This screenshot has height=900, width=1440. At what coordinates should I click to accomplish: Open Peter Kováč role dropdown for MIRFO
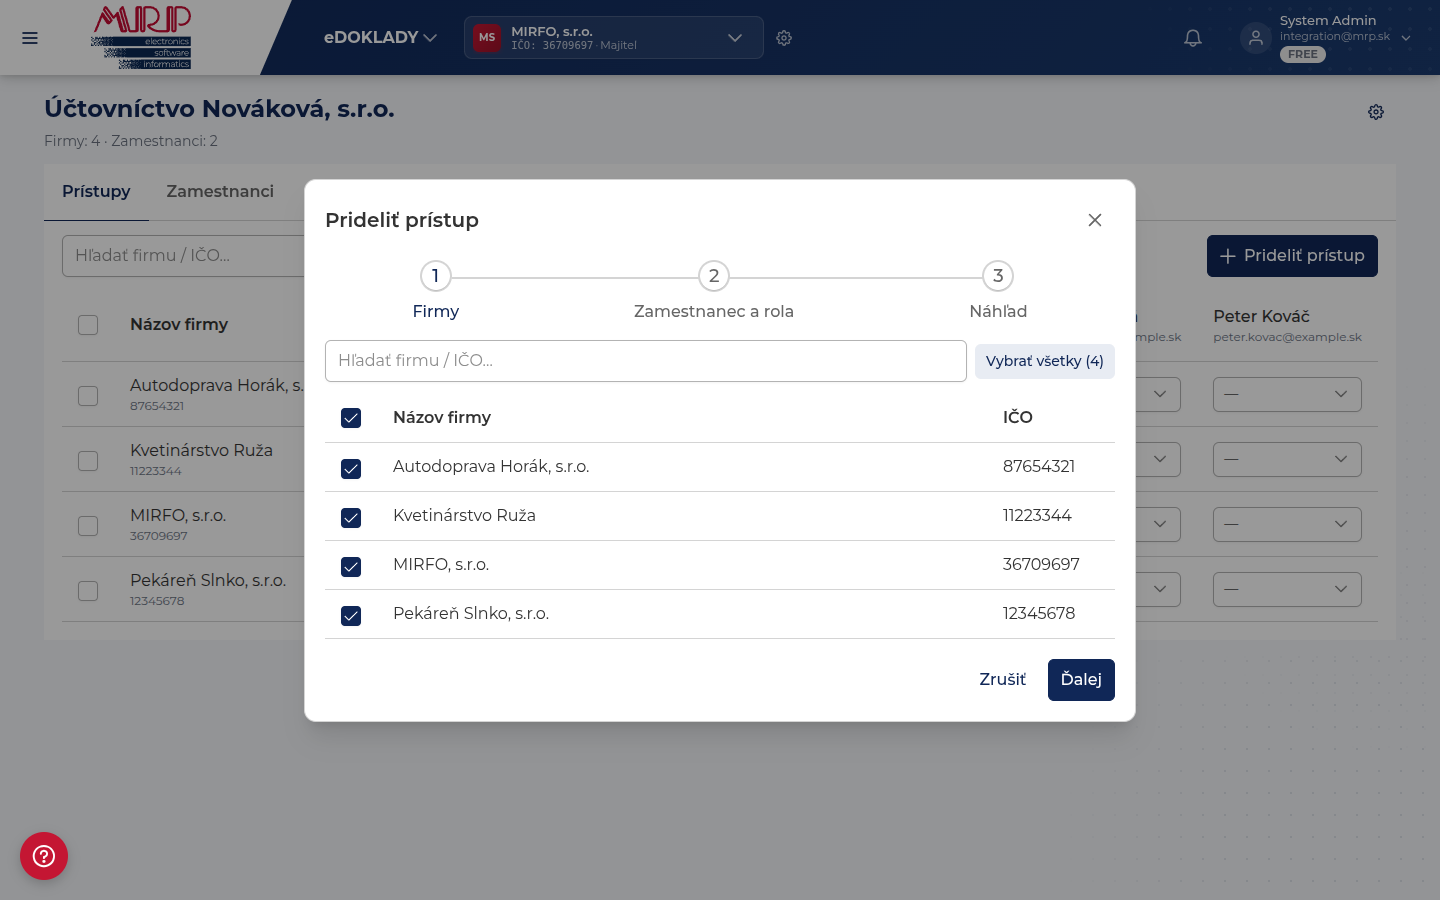pyautogui.click(x=1287, y=524)
